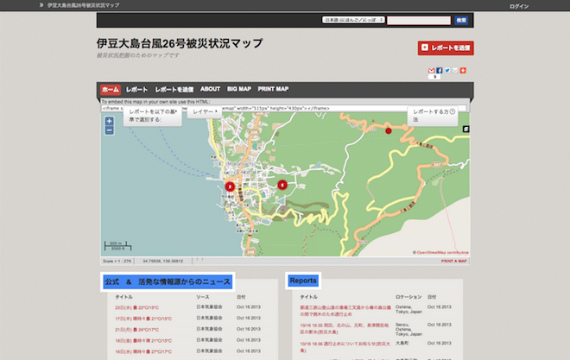Click the help icon beside レポートする方法
The height and width of the screenshot is (360, 570).
[452, 112]
